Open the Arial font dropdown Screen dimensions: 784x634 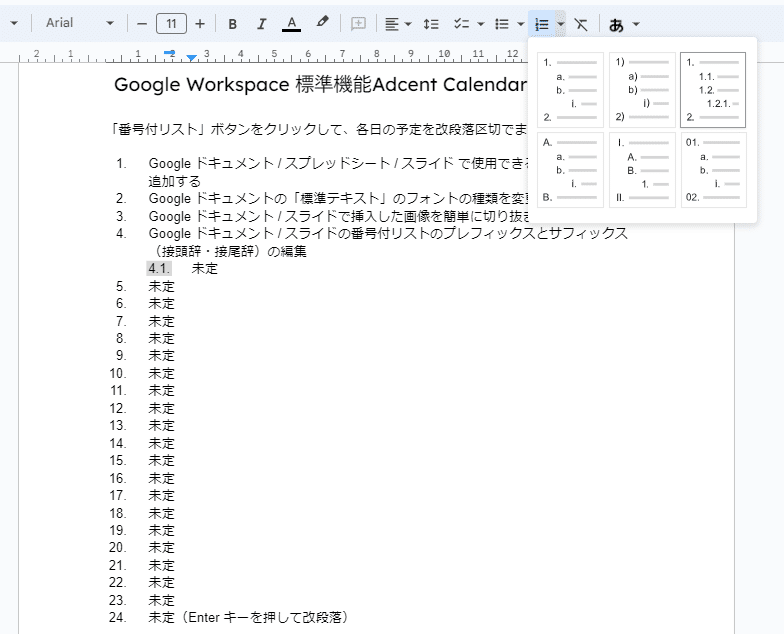click(80, 23)
